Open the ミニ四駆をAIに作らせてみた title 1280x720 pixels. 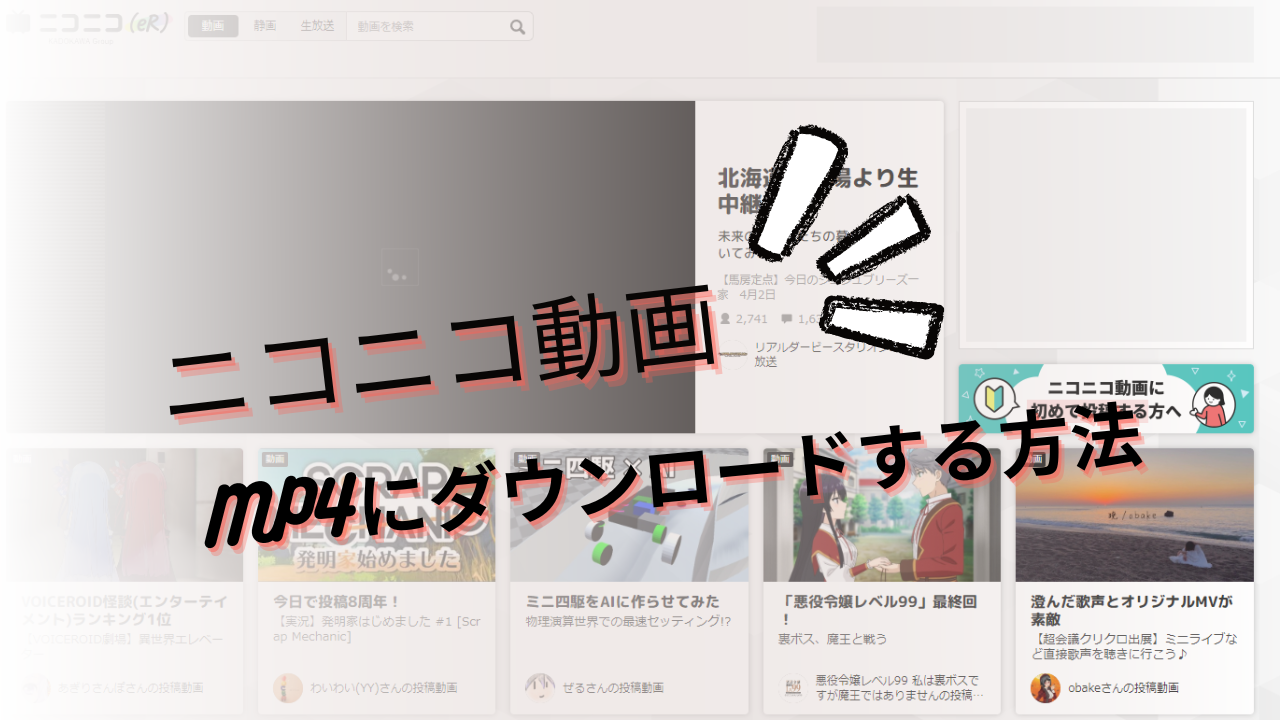622,602
